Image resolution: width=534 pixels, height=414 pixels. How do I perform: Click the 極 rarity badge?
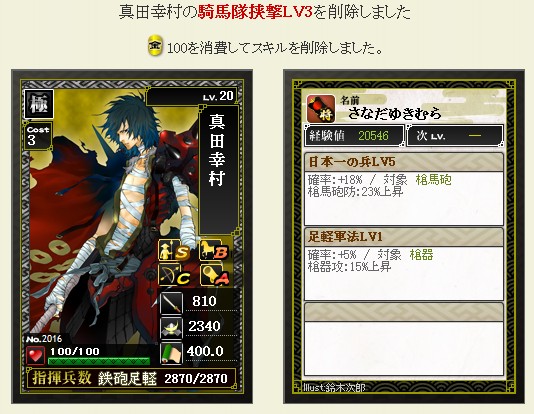(x=38, y=104)
